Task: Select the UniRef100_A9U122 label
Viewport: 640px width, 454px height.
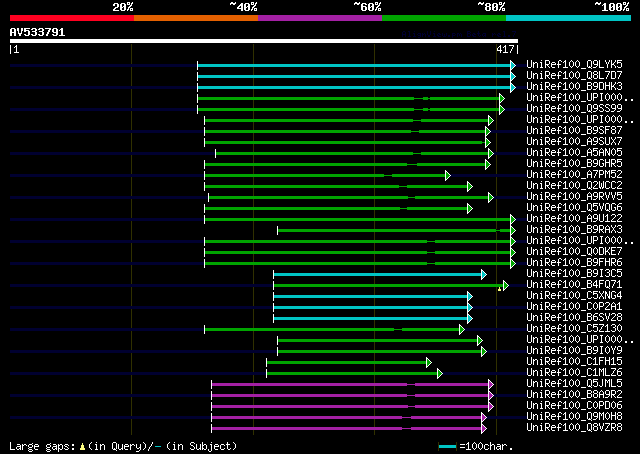Action: 574,218
